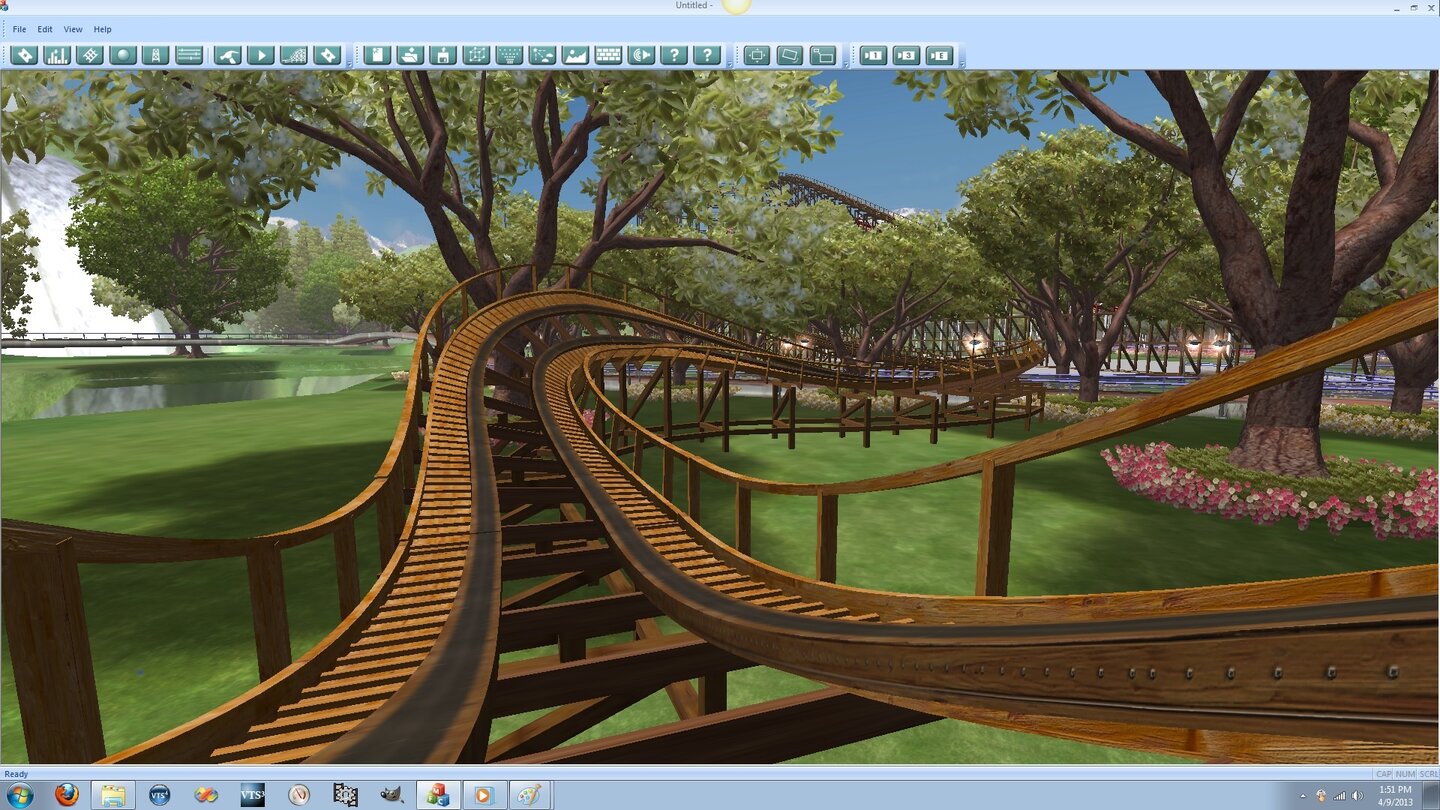Expand toolbar overflow arrow after camera buttons
The width and height of the screenshot is (1440, 810).
(x=961, y=63)
